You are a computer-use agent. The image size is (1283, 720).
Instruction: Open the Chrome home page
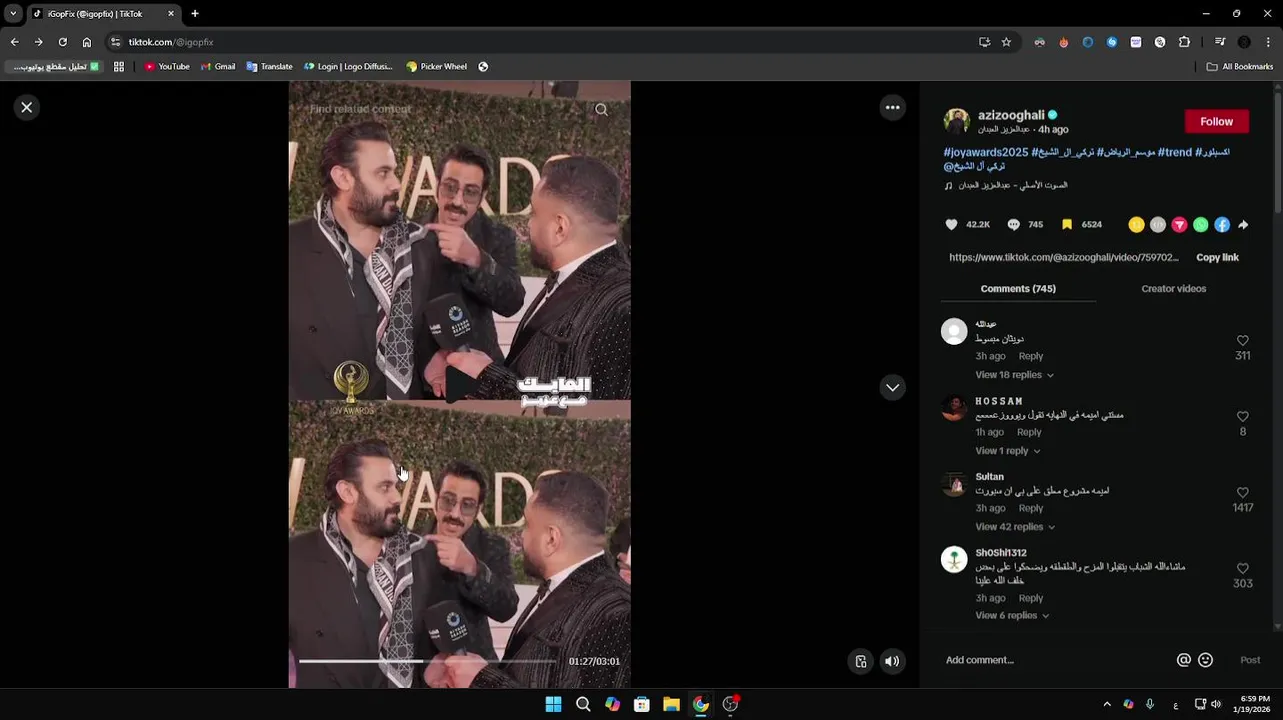(x=87, y=42)
